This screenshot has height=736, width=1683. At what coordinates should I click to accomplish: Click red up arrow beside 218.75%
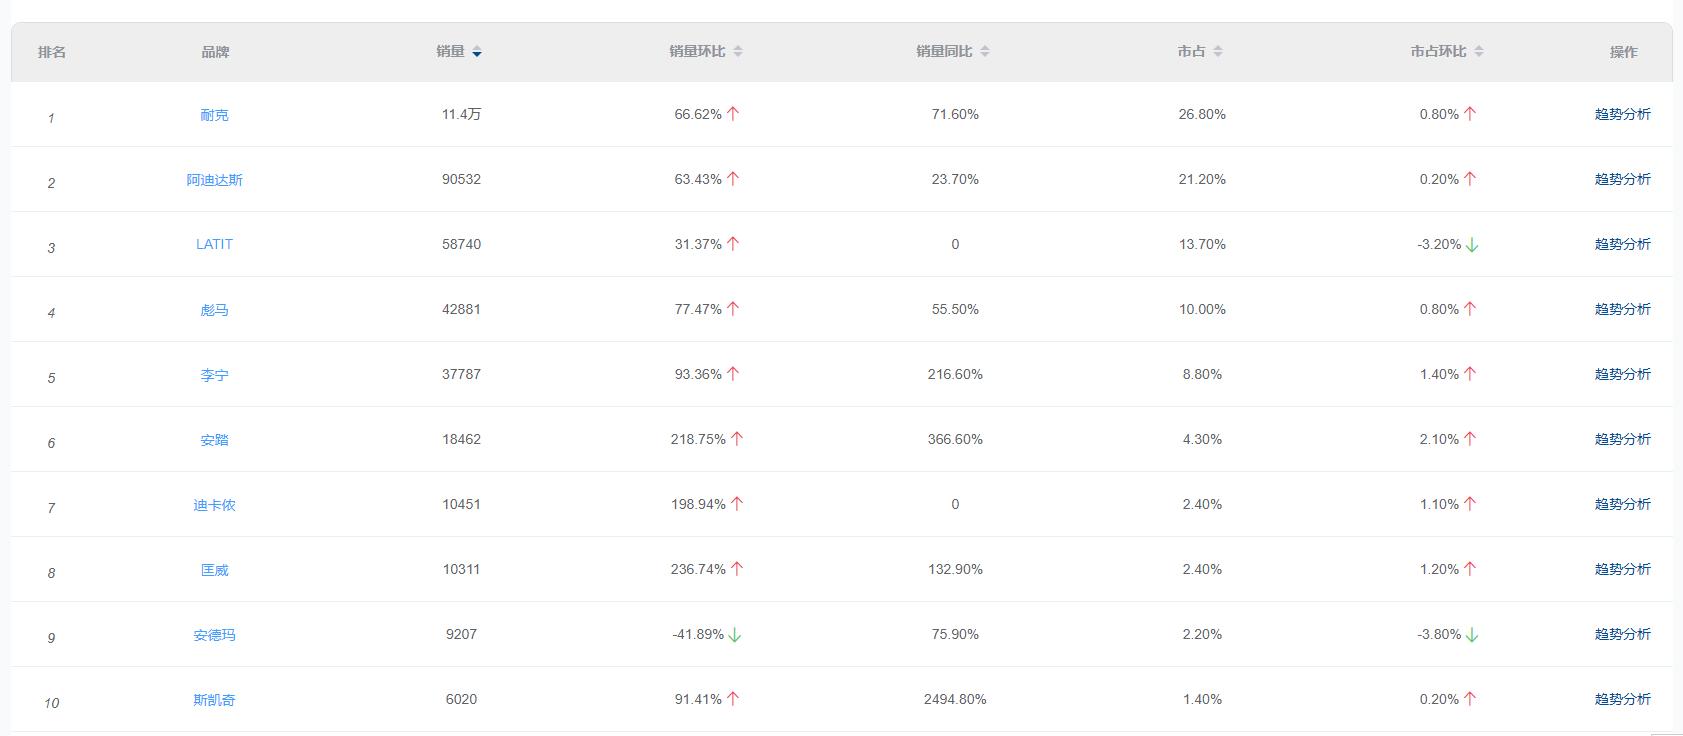click(737, 439)
